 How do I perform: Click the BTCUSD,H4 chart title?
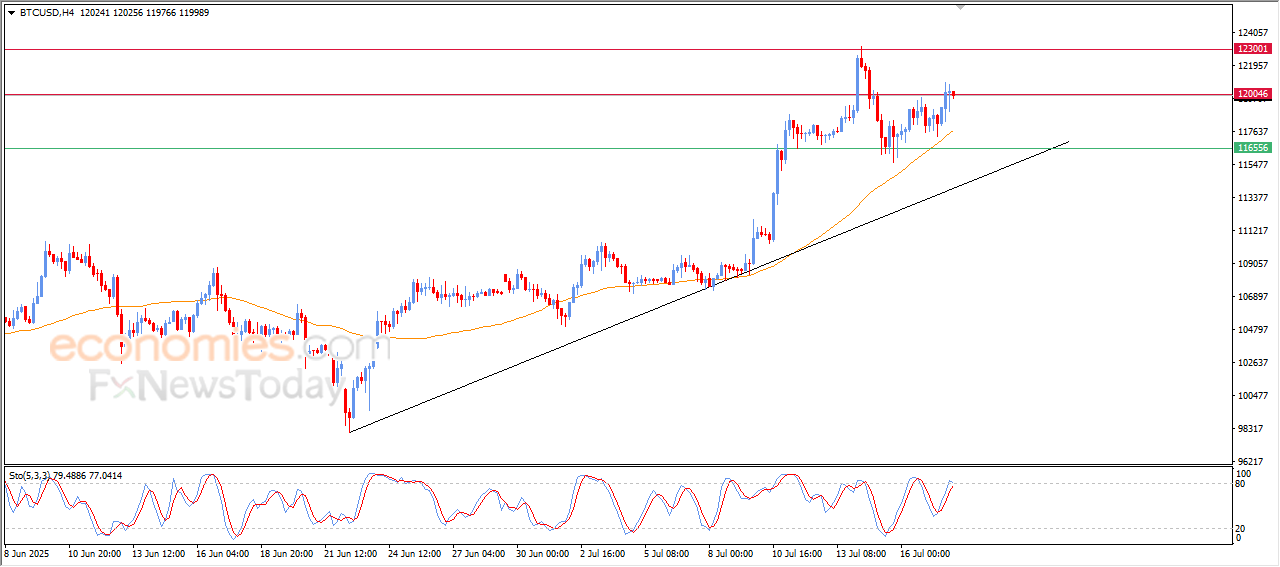[x=46, y=13]
